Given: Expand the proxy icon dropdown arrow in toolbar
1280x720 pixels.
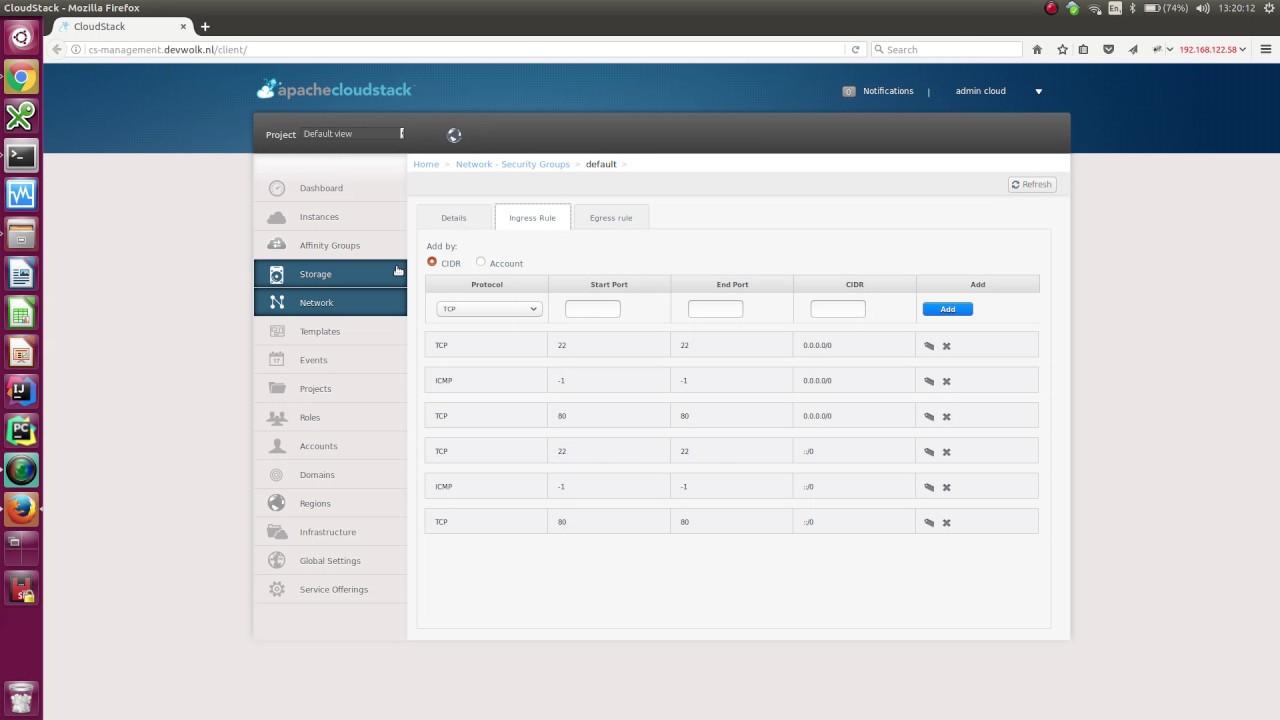Looking at the screenshot, I should click(1169, 50).
